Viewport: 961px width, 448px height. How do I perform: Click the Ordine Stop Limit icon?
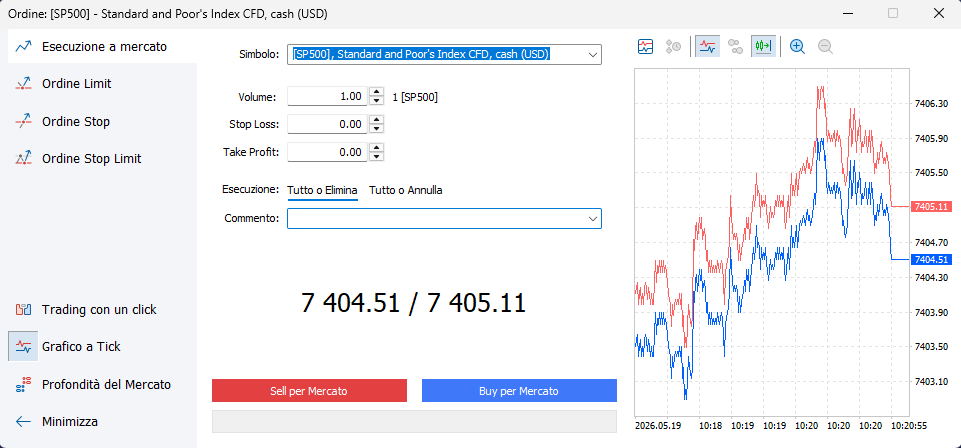(23, 159)
